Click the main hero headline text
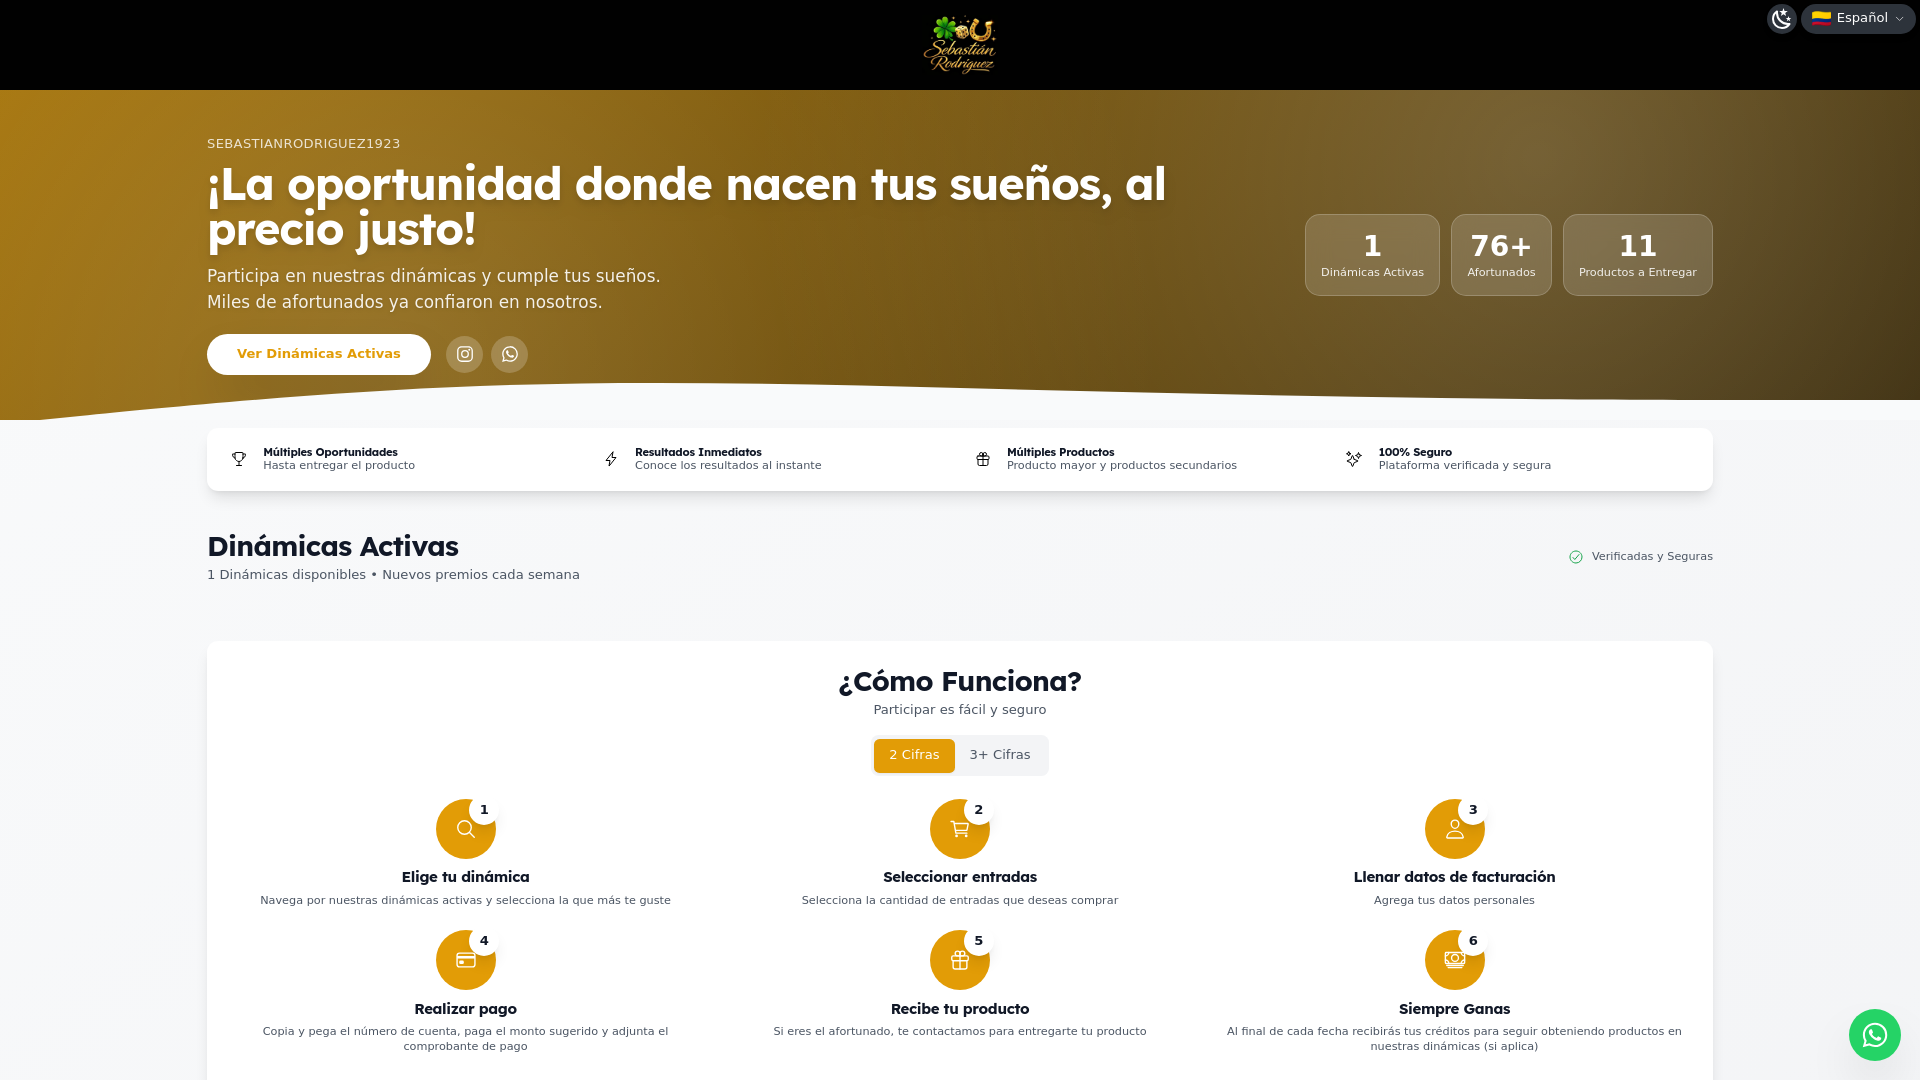This screenshot has width=1920, height=1080. coord(687,207)
